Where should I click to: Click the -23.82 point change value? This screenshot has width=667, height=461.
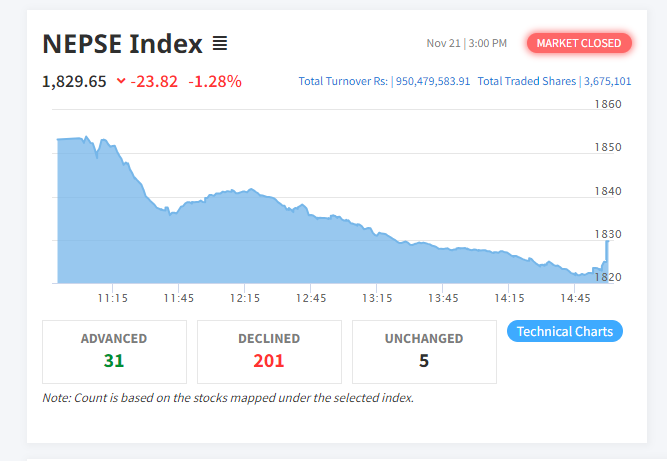click(155, 81)
